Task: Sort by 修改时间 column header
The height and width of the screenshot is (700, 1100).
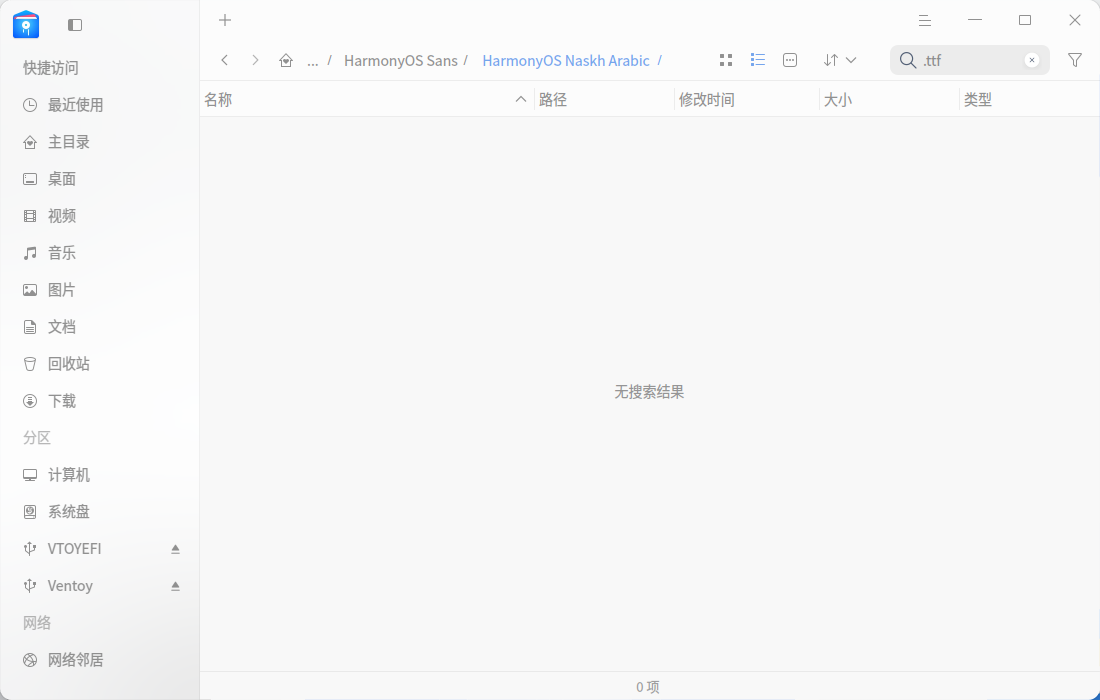Action: coord(706,100)
